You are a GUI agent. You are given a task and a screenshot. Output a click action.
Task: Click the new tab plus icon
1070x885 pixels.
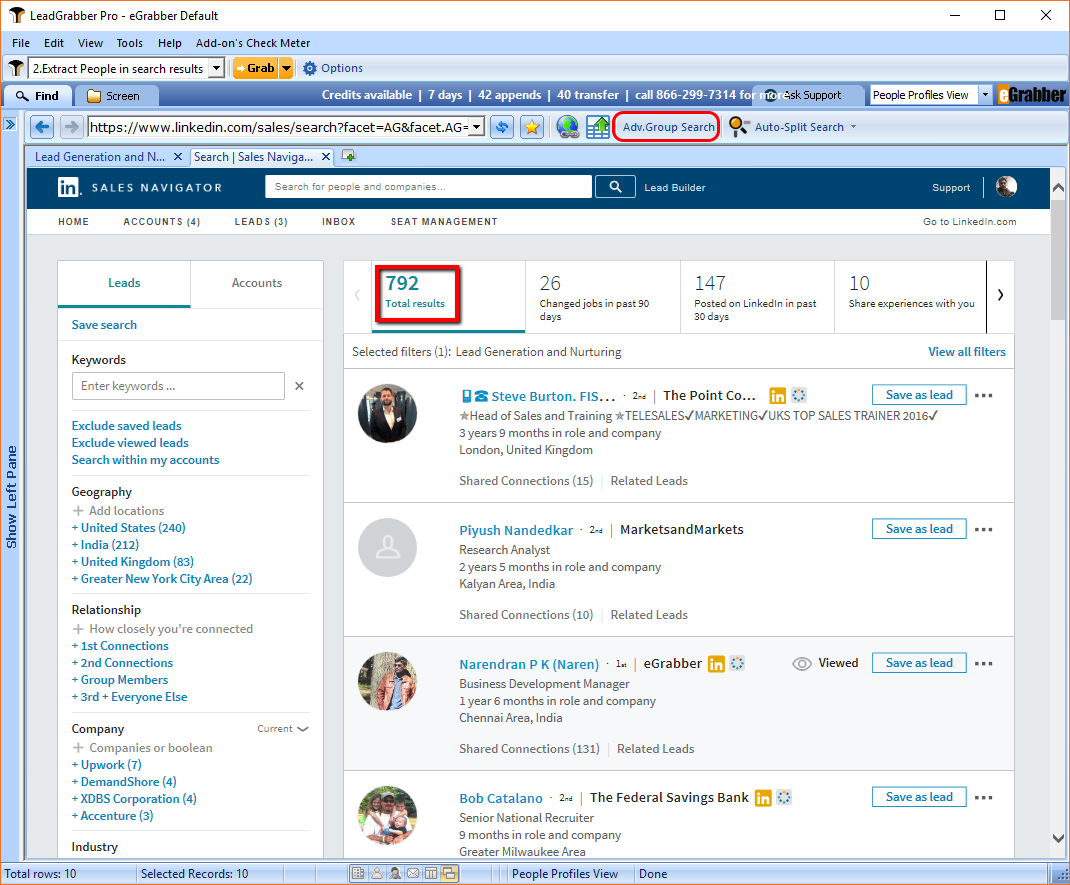point(349,156)
